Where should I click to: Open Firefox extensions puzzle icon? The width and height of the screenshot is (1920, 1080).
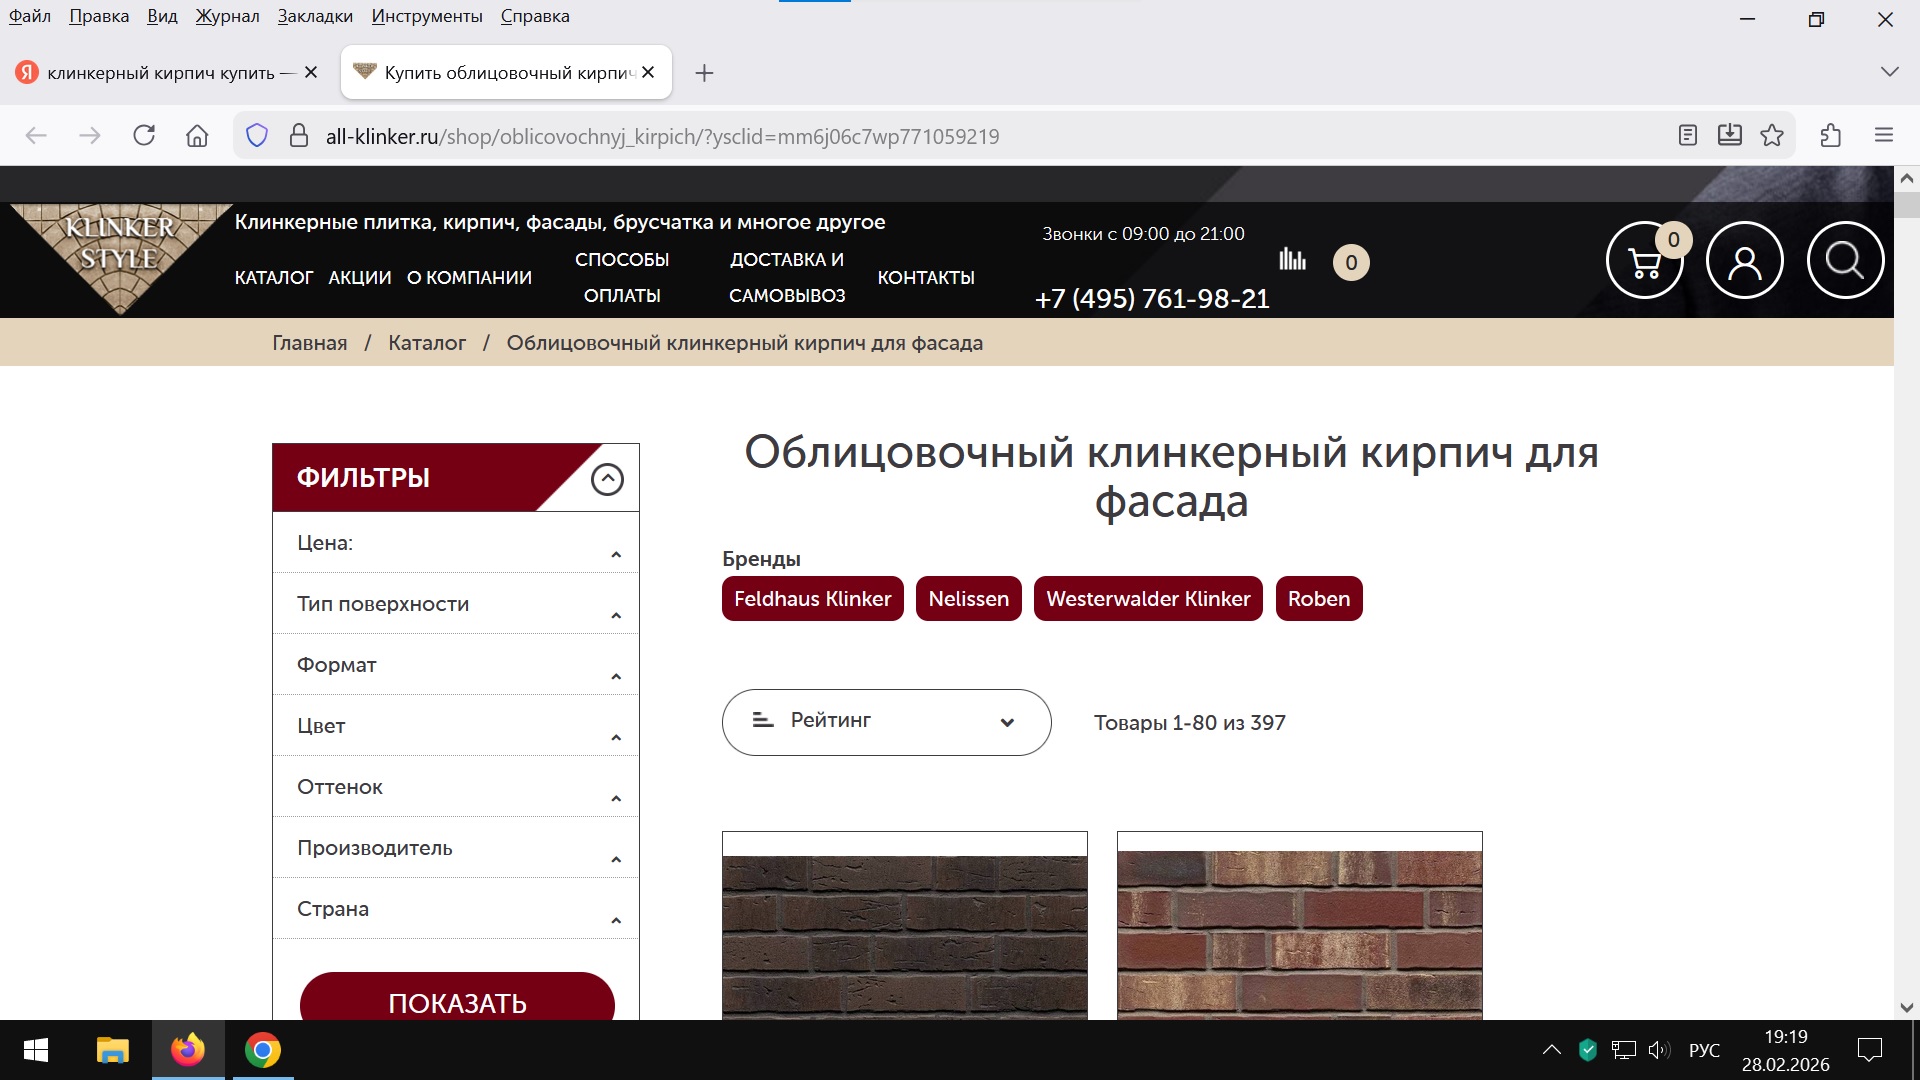point(1831,136)
